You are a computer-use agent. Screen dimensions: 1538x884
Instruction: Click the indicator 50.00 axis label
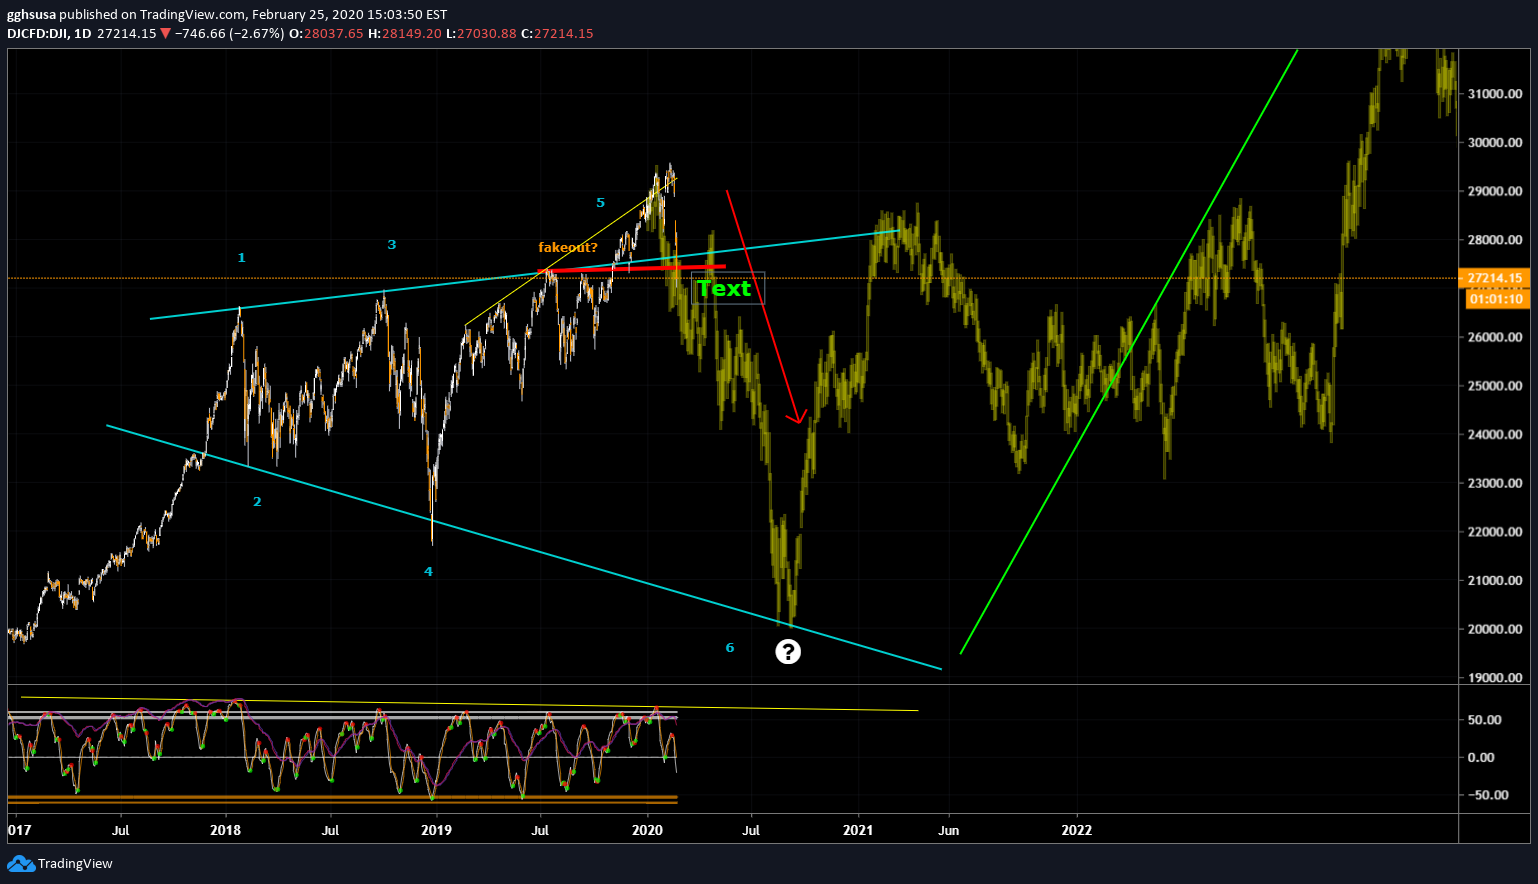pyautogui.click(x=1485, y=720)
